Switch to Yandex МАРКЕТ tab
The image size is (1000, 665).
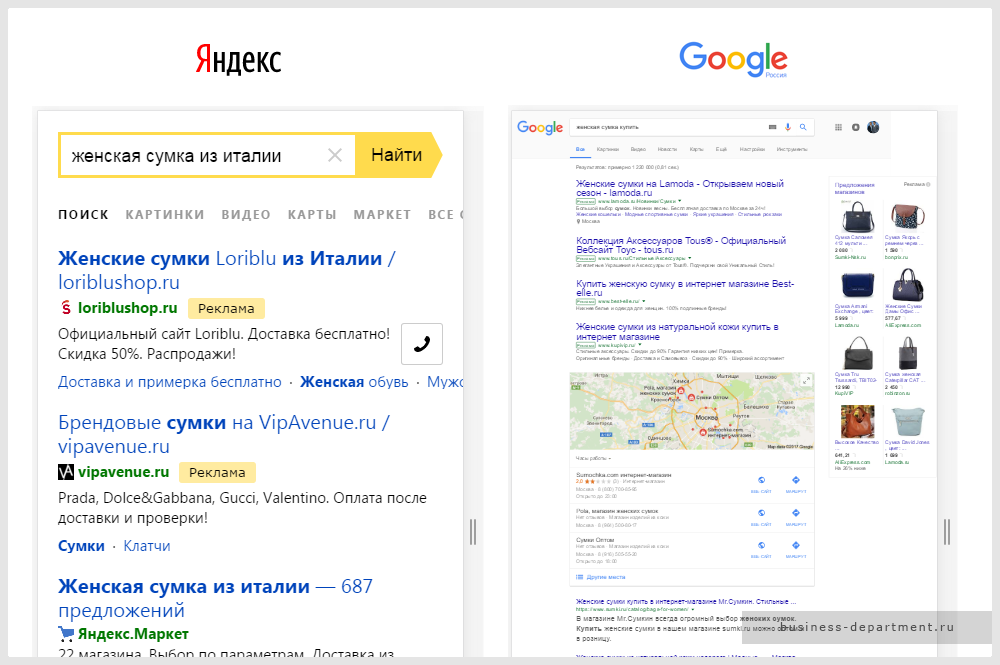[383, 215]
